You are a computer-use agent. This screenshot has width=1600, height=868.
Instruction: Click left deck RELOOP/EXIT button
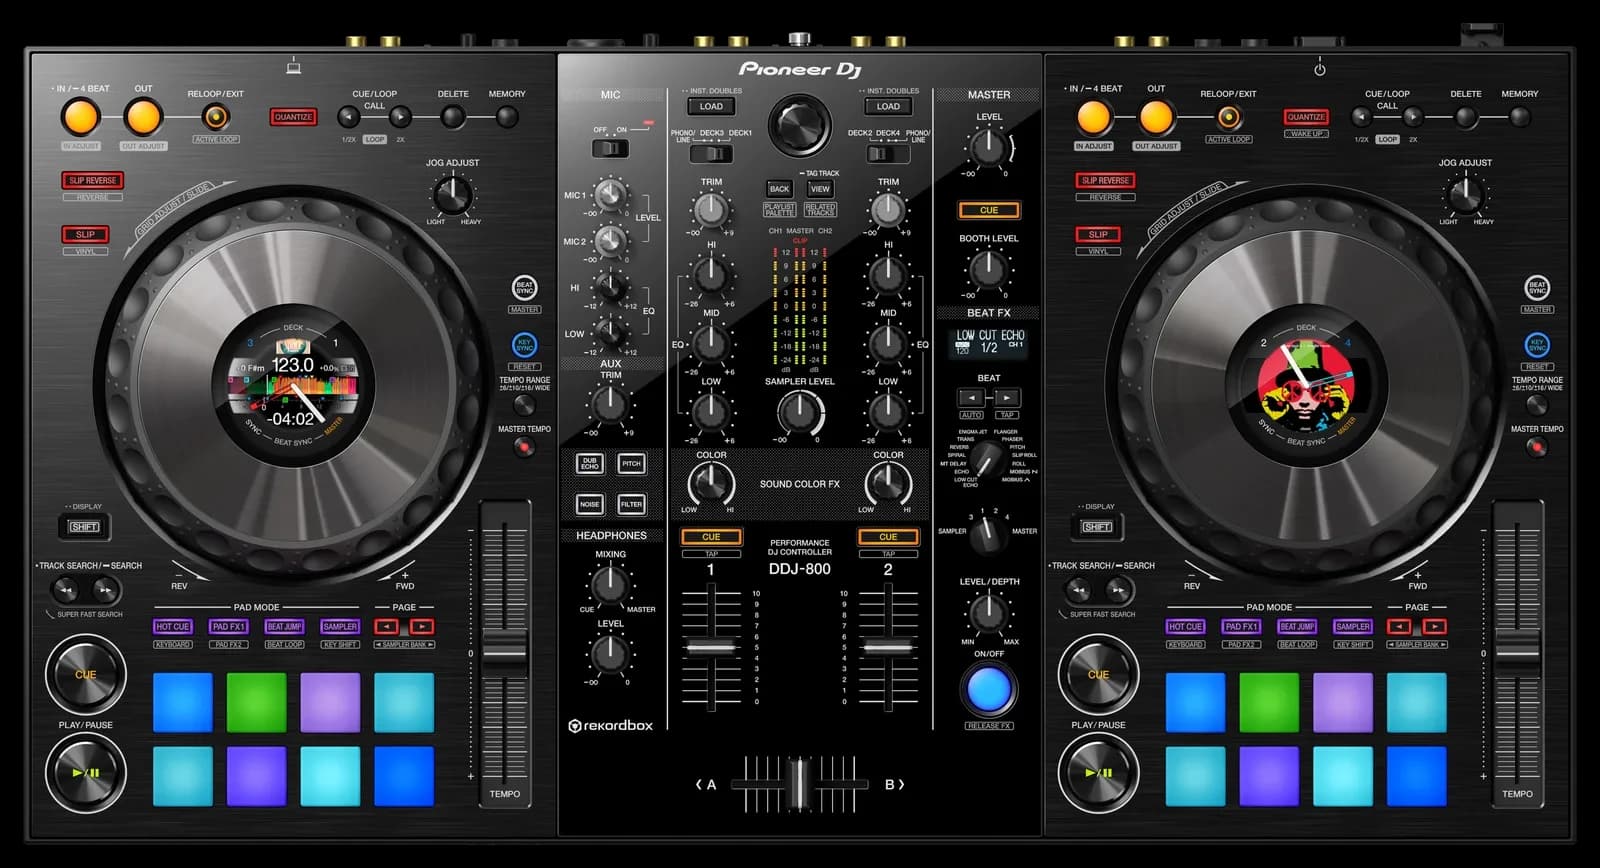[214, 117]
